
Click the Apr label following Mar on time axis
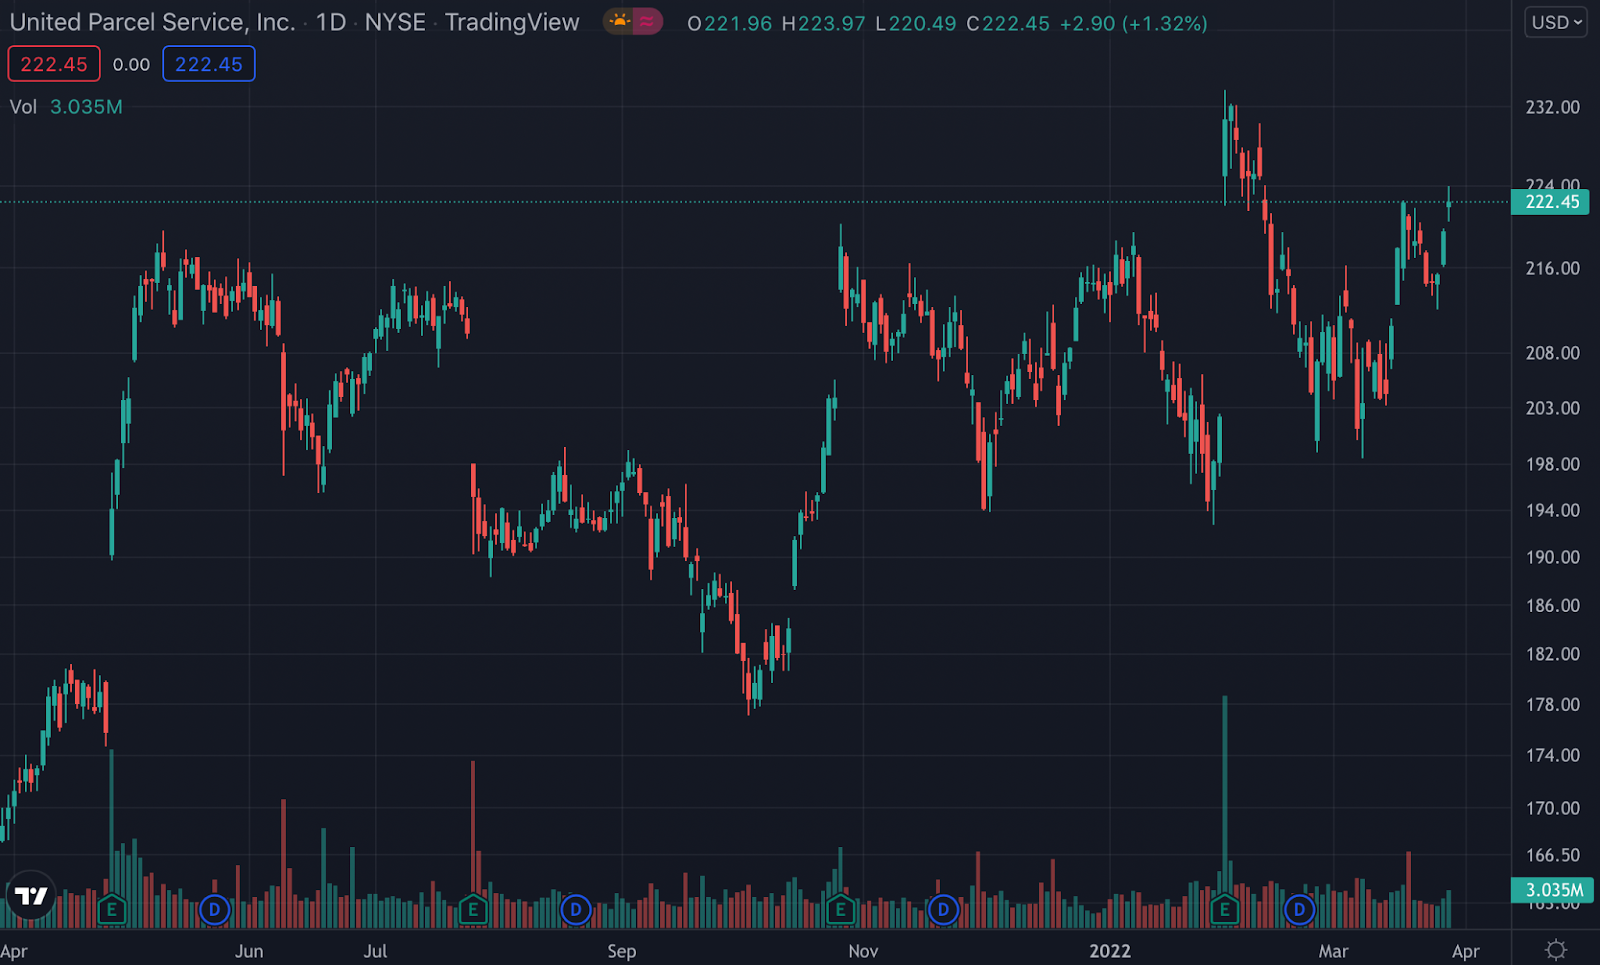click(1465, 951)
